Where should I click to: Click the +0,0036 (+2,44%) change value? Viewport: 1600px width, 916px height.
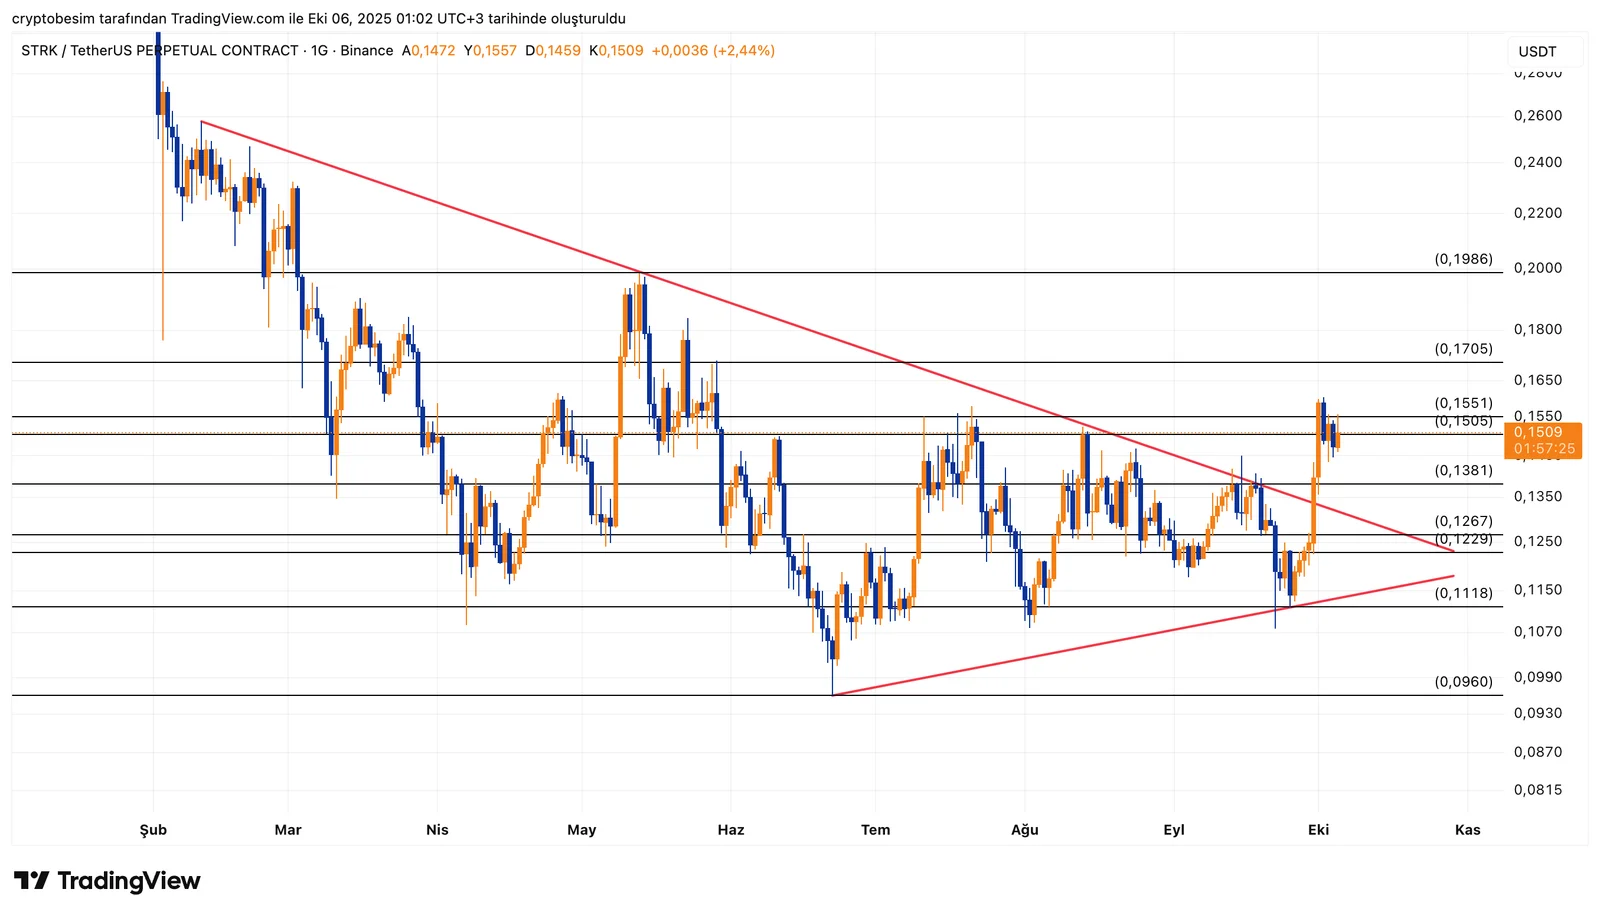pyautogui.click(x=713, y=51)
